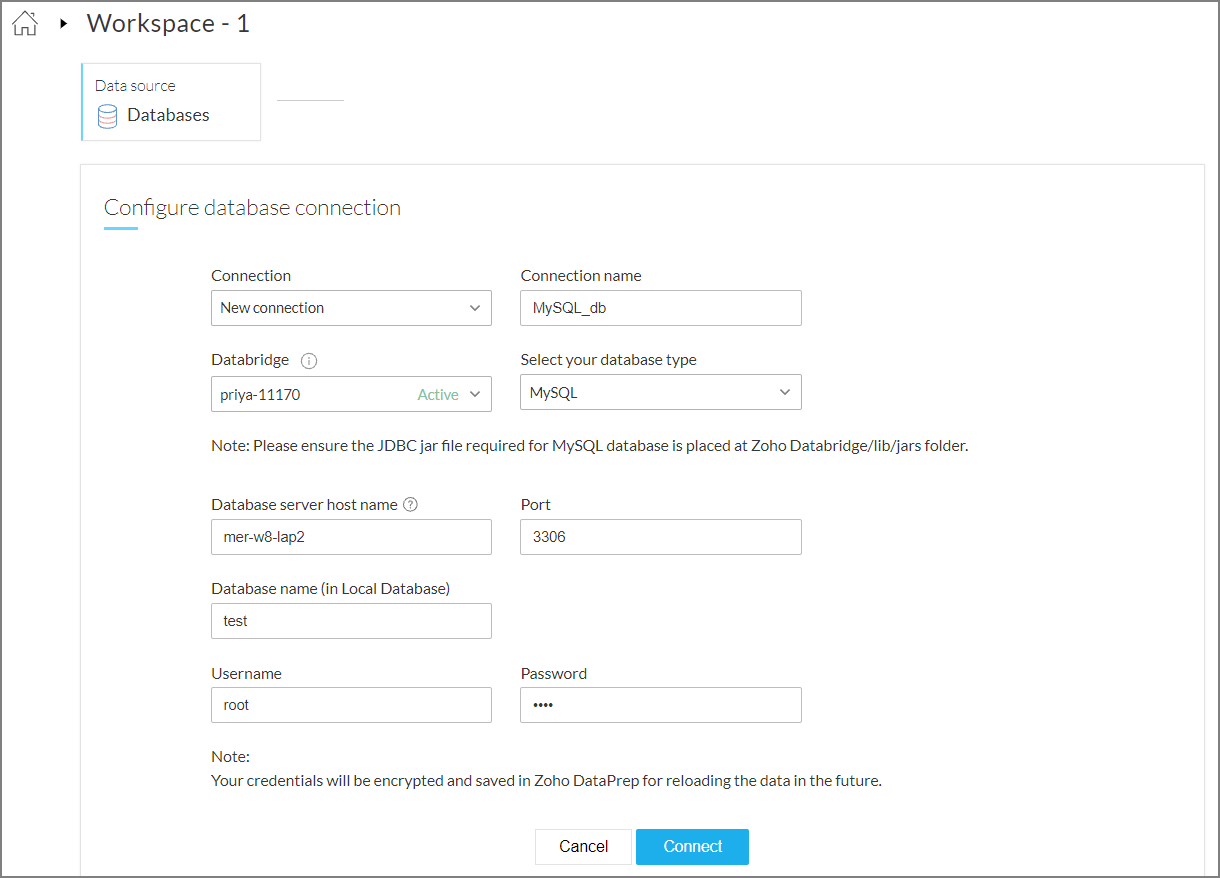Screen dimensions: 1220x878
Task: Click into the Port field
Action: click(661, 537)
